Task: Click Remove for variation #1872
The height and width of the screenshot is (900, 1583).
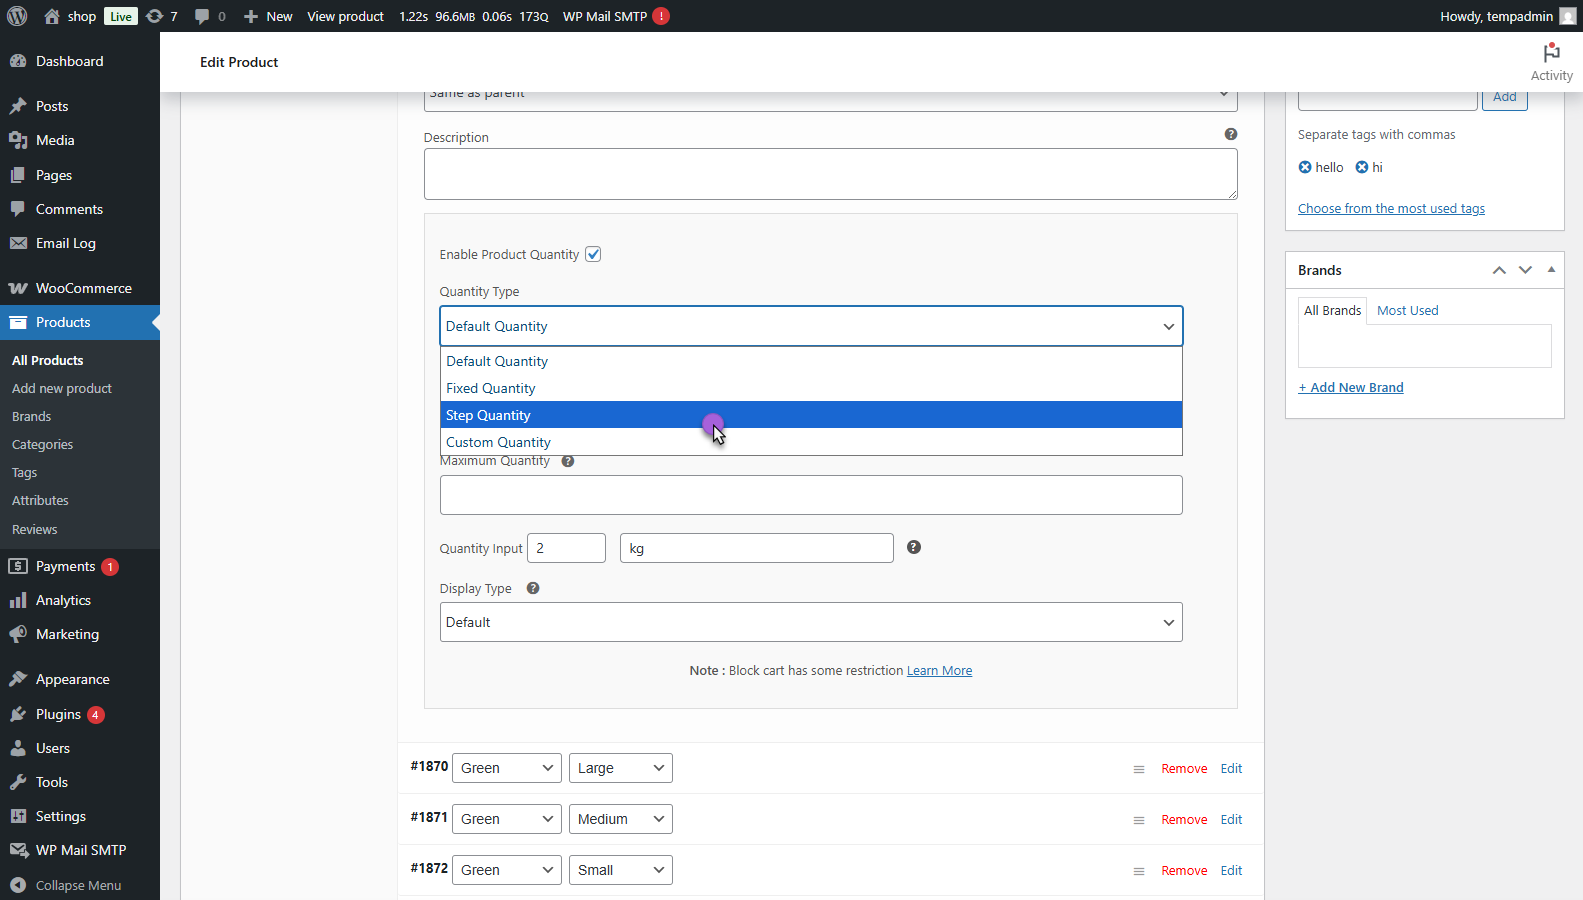Action: (x=1184, y=871)
